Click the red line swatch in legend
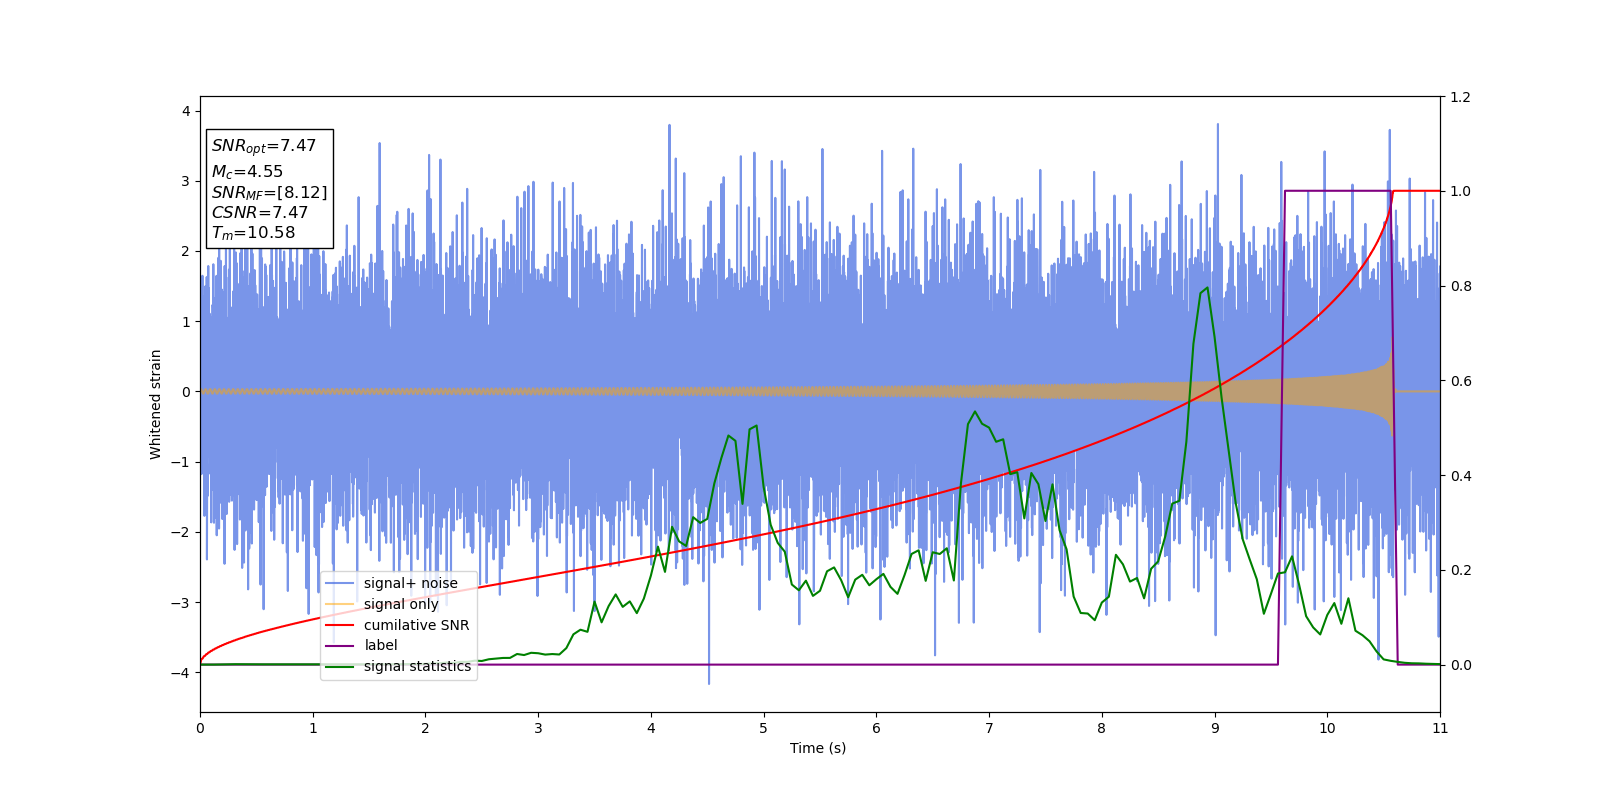1600x800 pixels. pos(340,625)
